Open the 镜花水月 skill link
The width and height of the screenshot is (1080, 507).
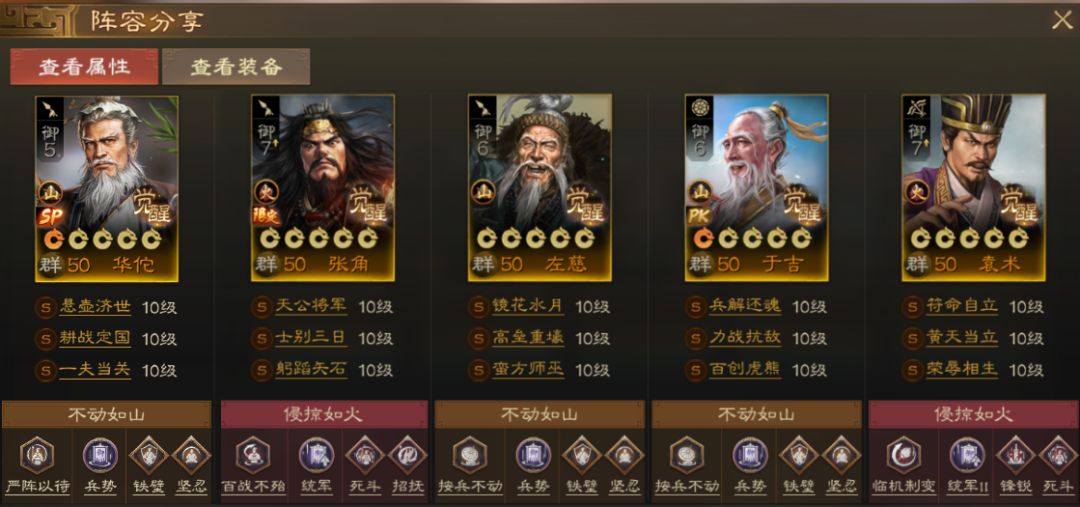click(528, 307)
